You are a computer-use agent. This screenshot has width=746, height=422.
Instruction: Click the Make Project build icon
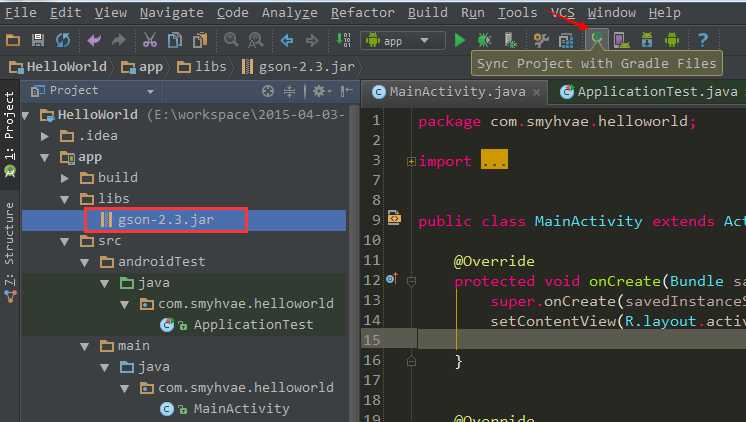coord(344,40)
